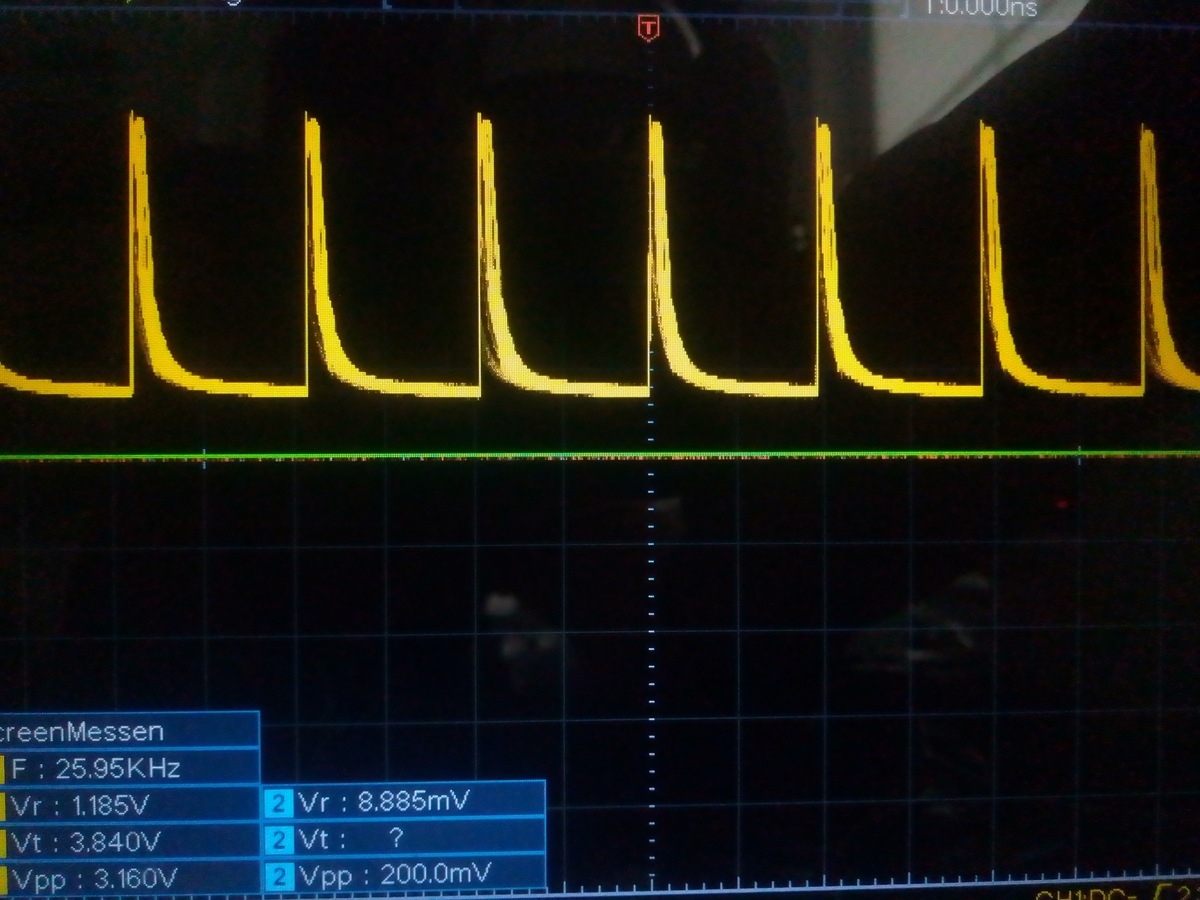Click the channel 2 badge beside Vpp
The height and width of the screenshot is (900, 1200).
click(x=279, y=877)
